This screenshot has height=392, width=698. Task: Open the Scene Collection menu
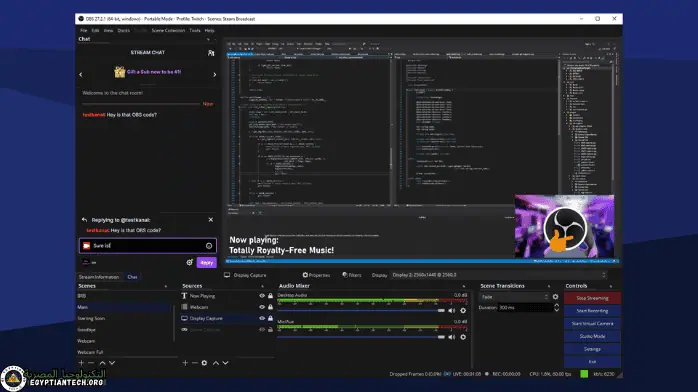click(168, 31)
